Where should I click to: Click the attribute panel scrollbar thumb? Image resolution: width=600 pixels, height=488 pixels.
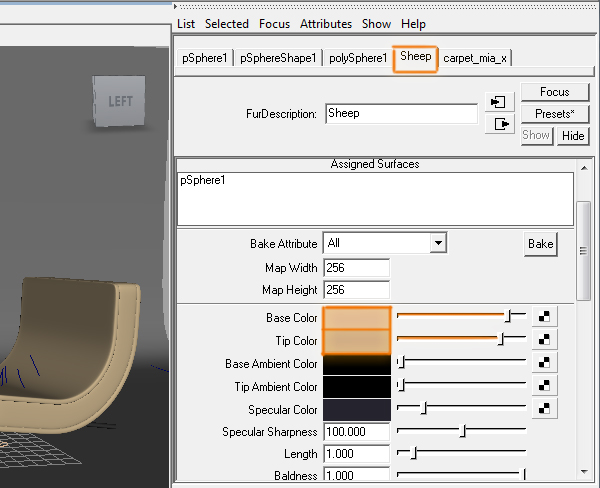pyautogui.click(x=583, y=251)
